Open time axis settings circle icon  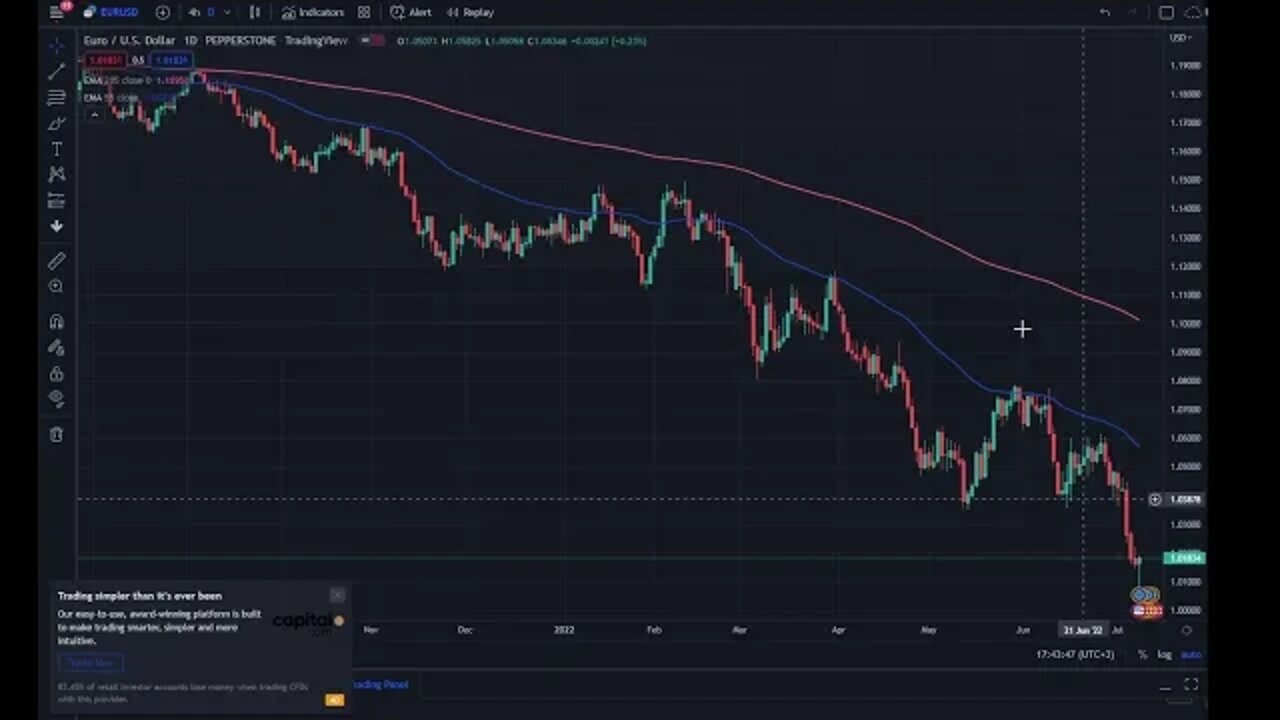click(1186, 630)
